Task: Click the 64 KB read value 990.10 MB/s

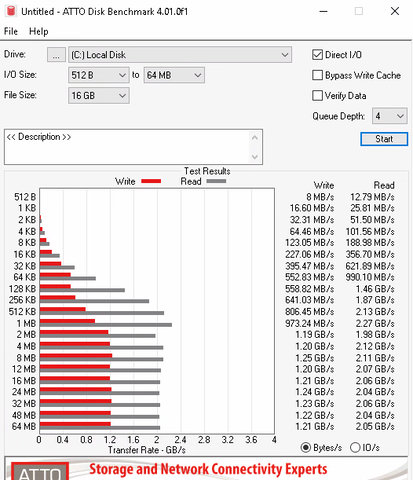Action: click(x=370, y=277)
